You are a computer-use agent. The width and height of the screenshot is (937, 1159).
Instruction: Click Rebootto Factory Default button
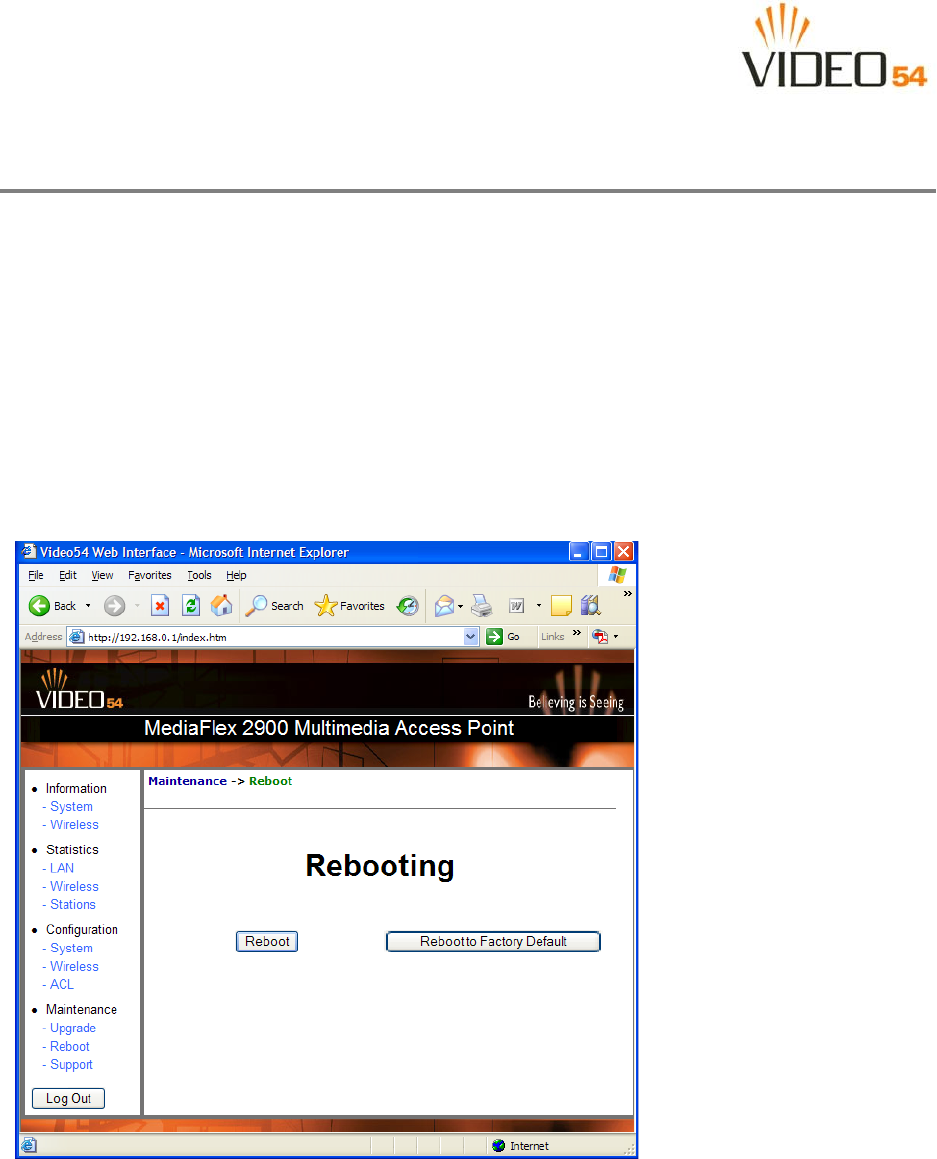click(493, 942)
